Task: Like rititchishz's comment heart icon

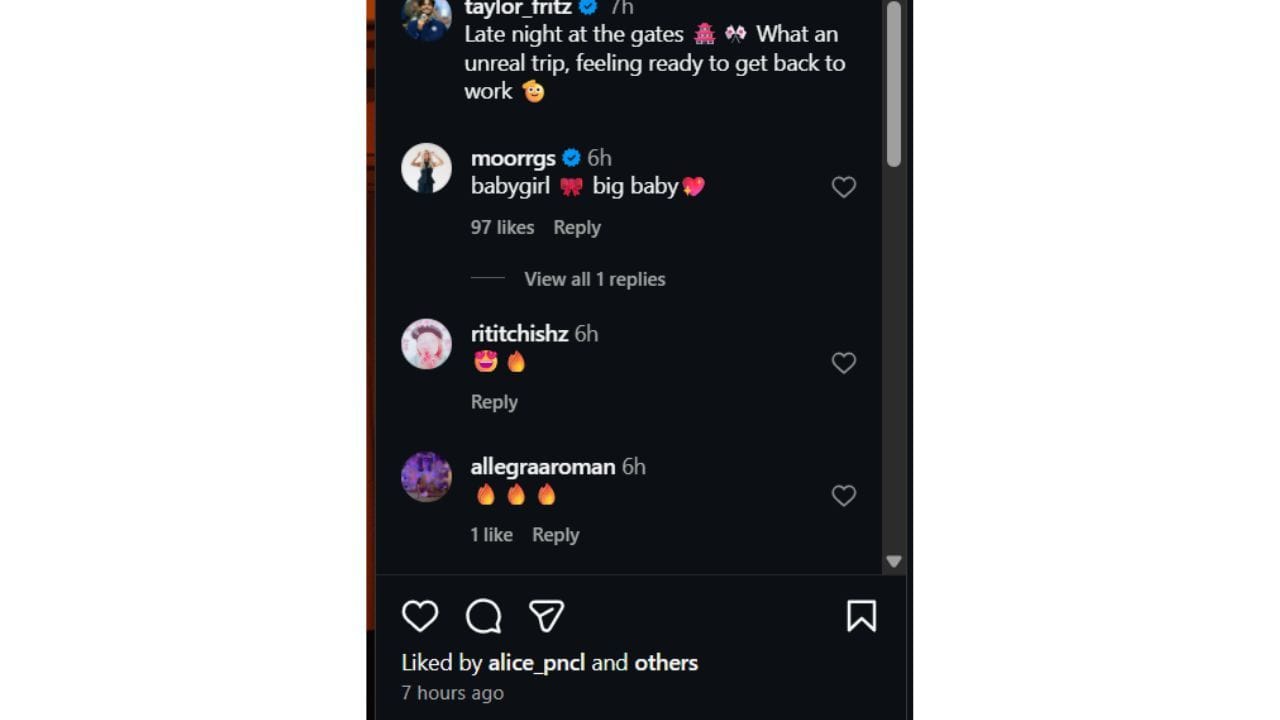Action: pos(843,363)
